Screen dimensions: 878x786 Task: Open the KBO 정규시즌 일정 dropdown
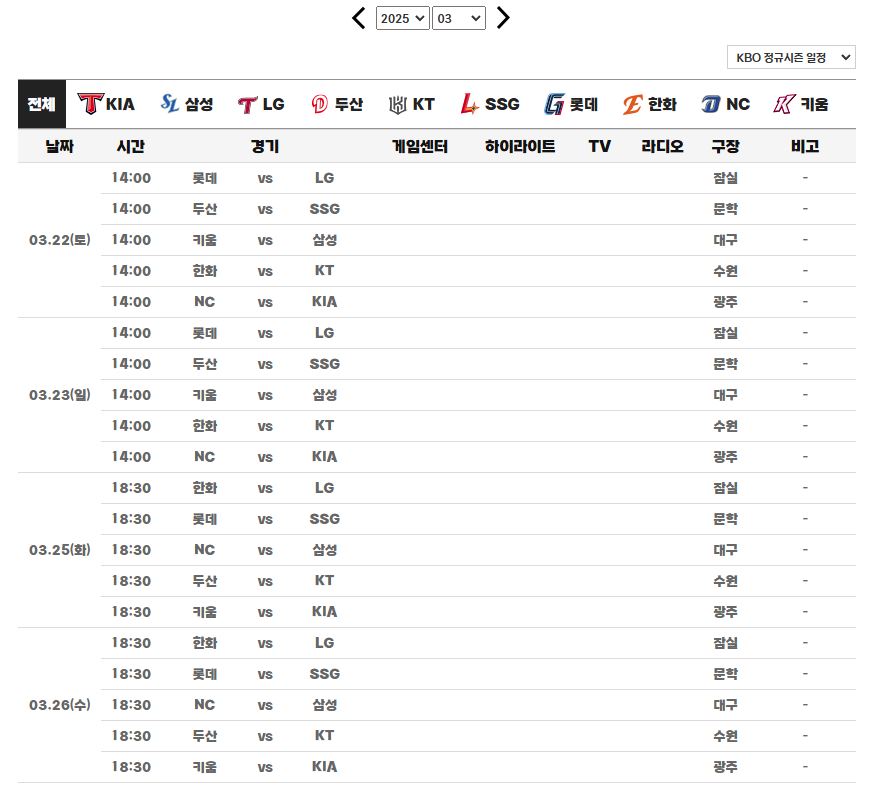[791, 57]
